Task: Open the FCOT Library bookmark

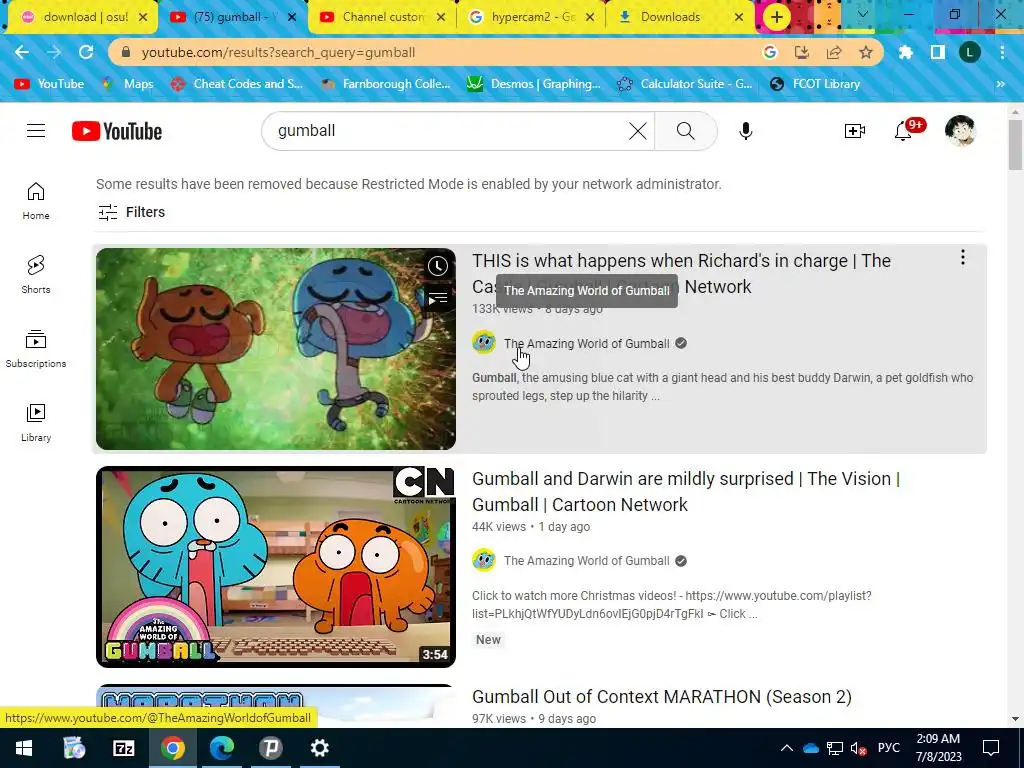Action: tap(815, 84)
